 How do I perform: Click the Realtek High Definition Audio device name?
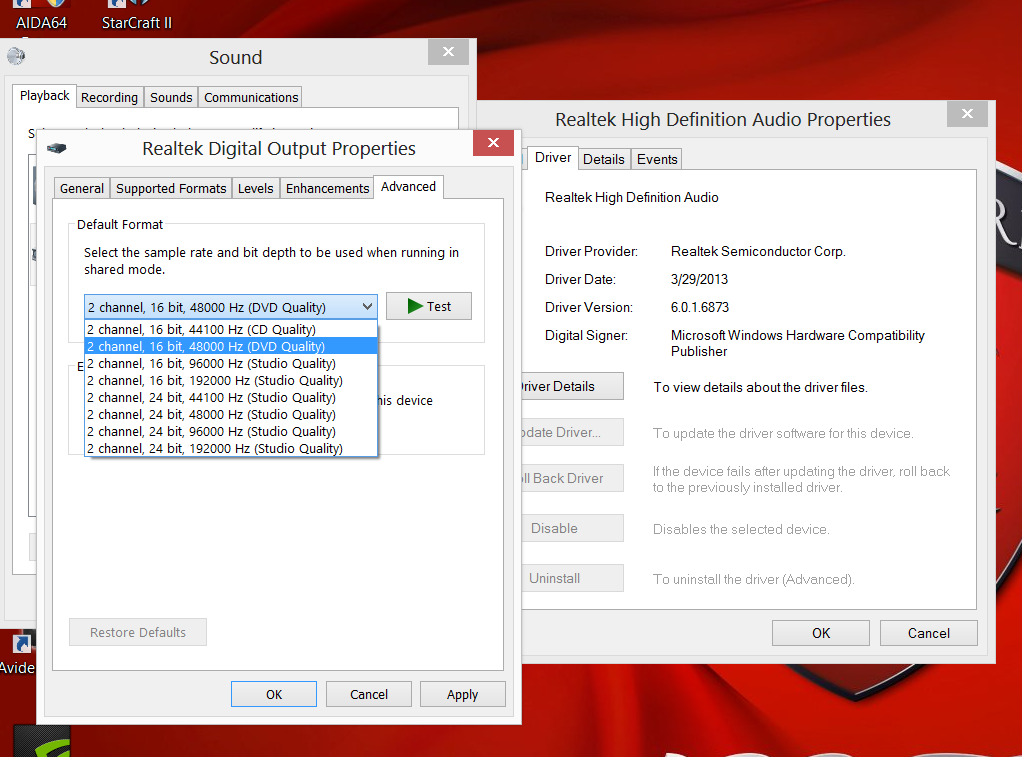632,197
